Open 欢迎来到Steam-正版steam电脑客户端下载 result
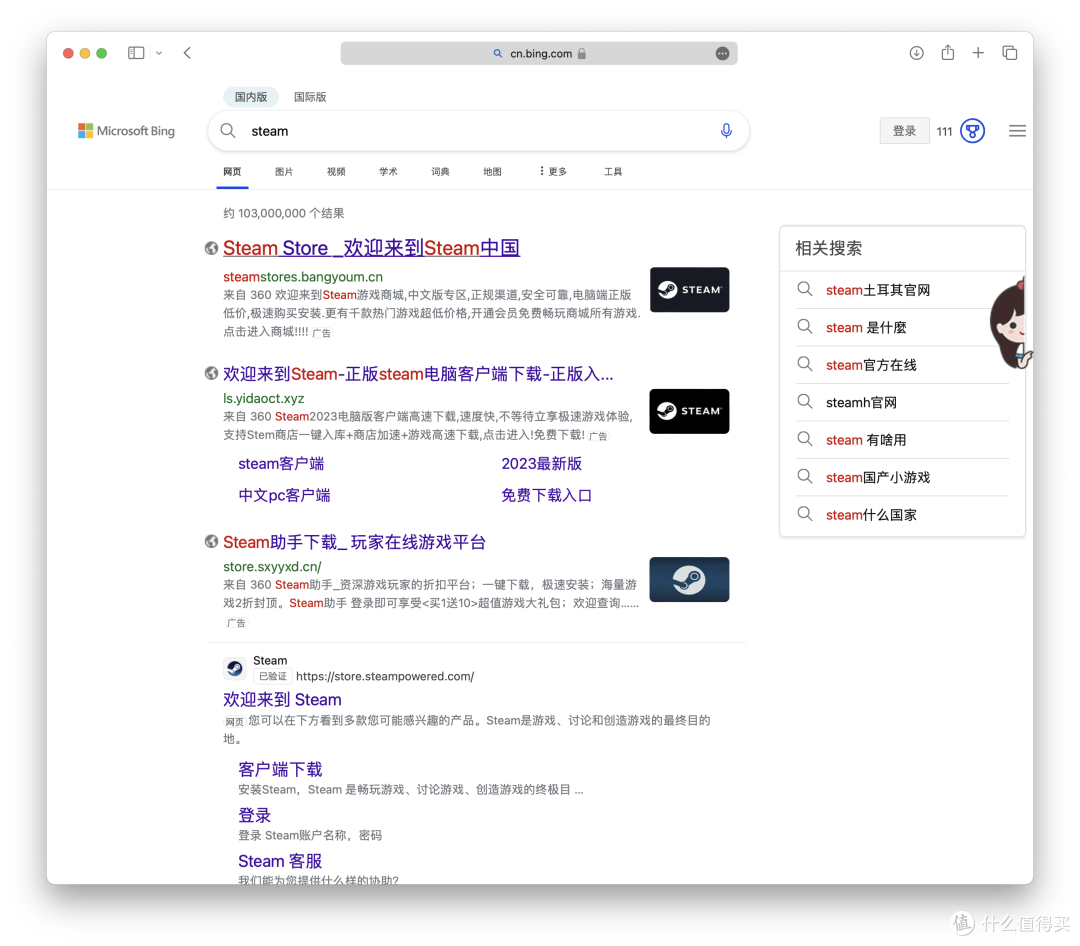Screen dimensions: 1080x946 pos(418,374)
